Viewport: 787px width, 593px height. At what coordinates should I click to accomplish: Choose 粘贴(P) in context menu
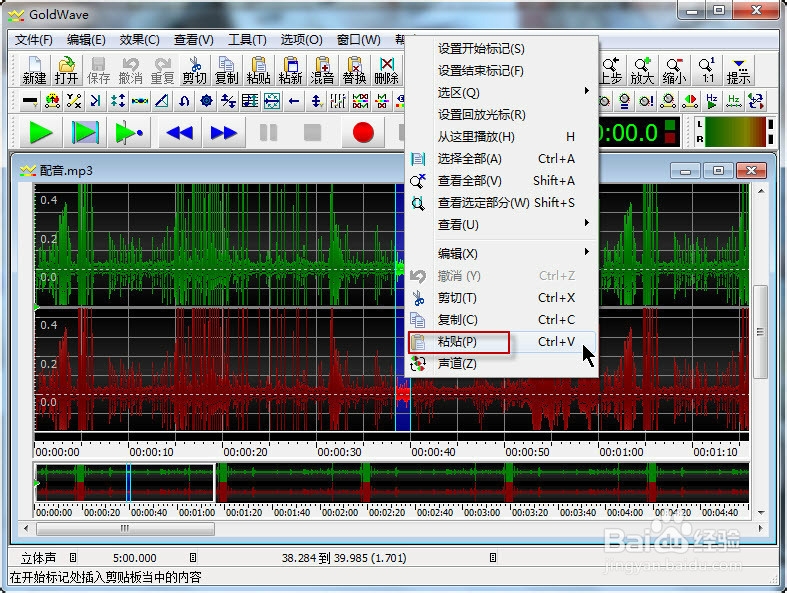(x=501, y=342)
